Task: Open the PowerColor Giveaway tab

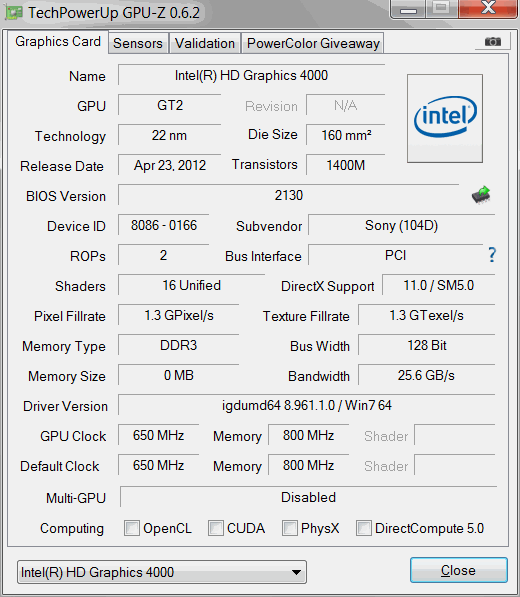Action: pos(313,43)
